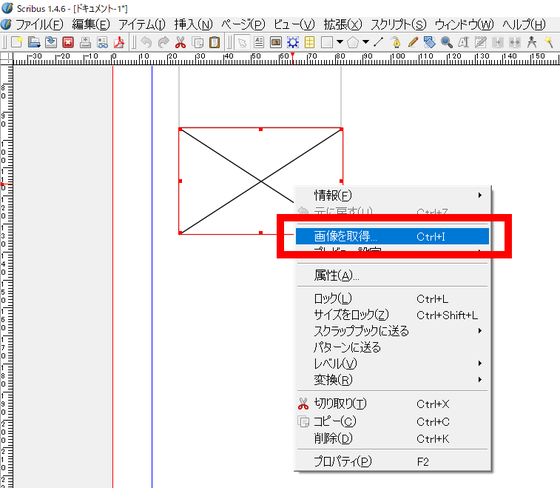Open the Story Editor icon
560x488 pixels.
pos(480,43)
